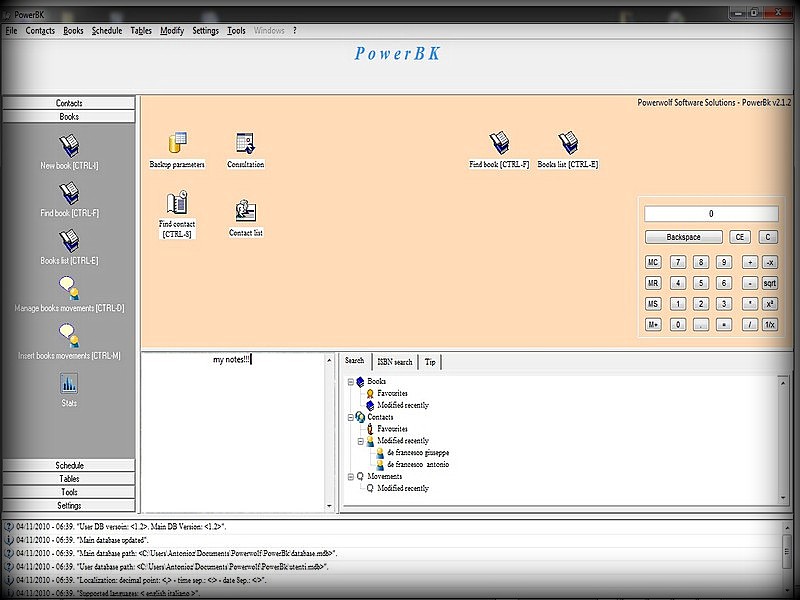Open Find contact desktop icon
The height and width of the screenshot is (600, 800).
177,203
